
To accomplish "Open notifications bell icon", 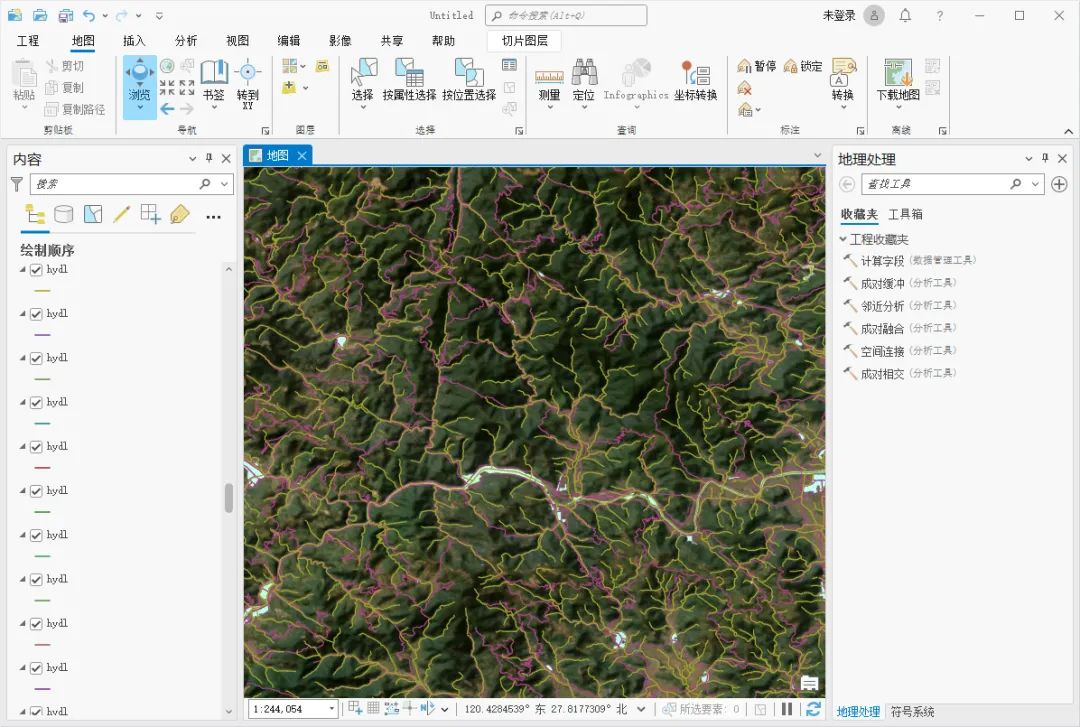I will 905,15.
